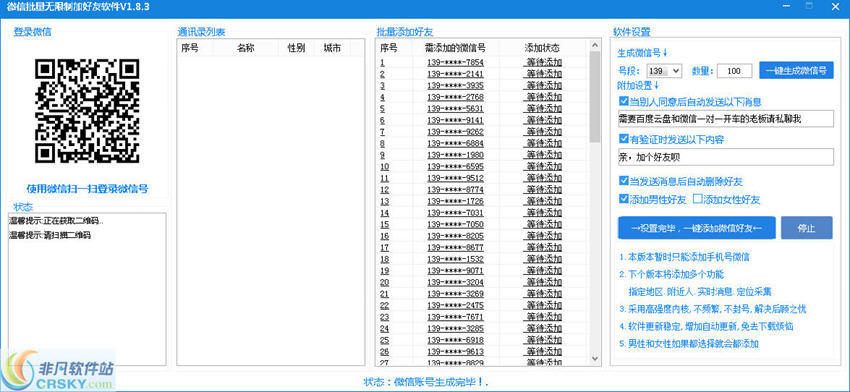
Task: Select number 139-****-2768 in row 4
Action: click(x=455, y=97)
